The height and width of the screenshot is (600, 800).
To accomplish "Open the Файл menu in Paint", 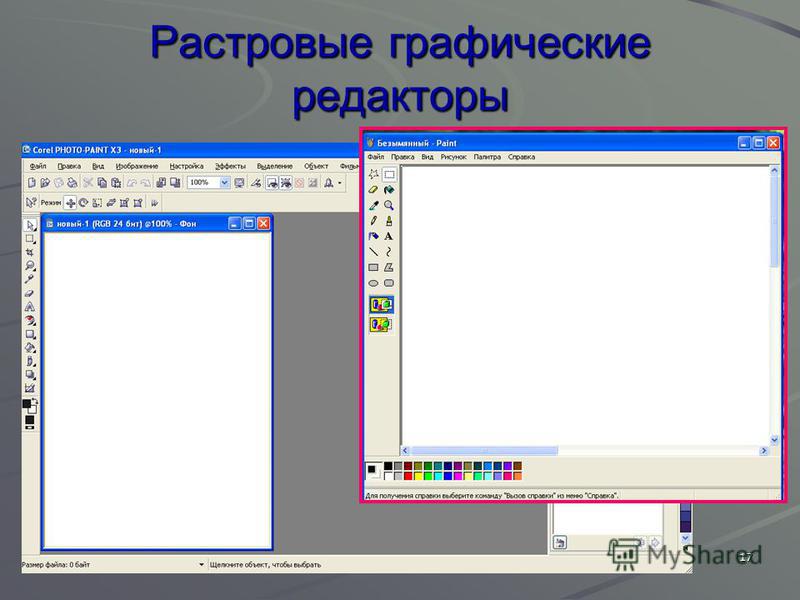I will click(376, 157).
